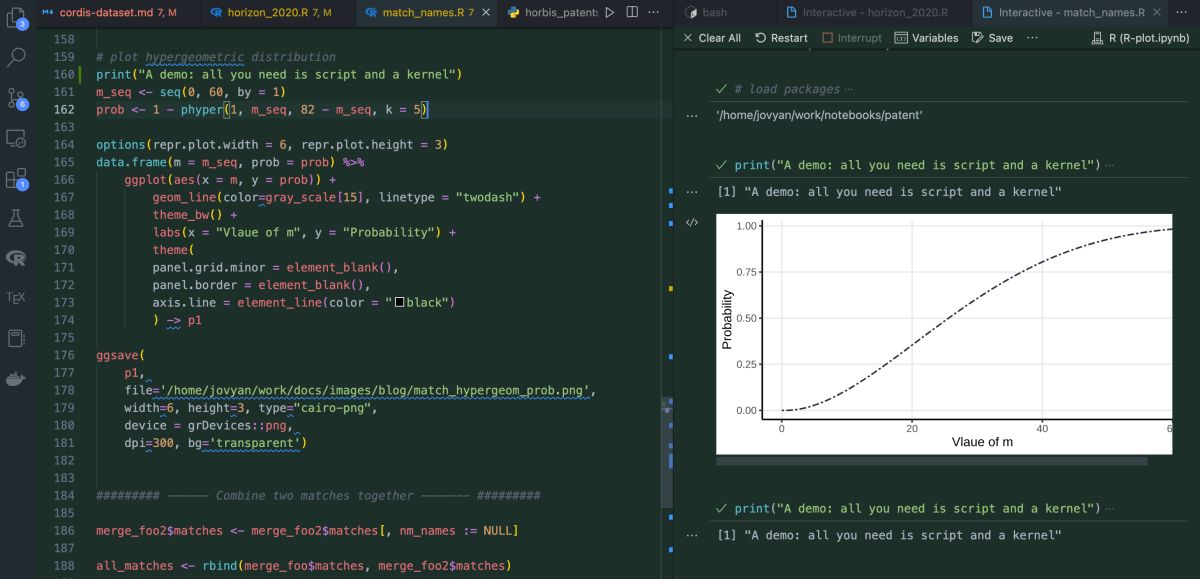Expand first print demo cell ellipsis
This screenshot has height=579, width=1200.
tap(1110, 165)
